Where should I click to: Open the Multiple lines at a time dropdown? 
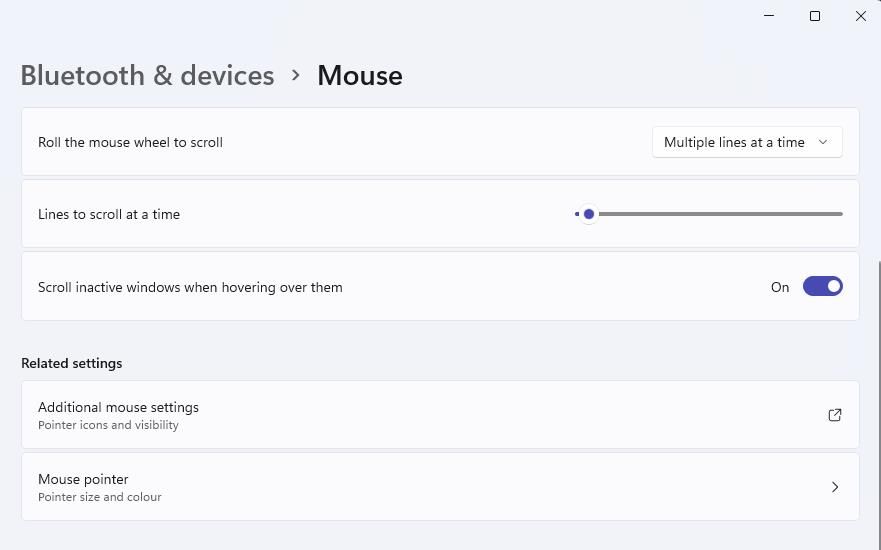[x=747, y=142]
